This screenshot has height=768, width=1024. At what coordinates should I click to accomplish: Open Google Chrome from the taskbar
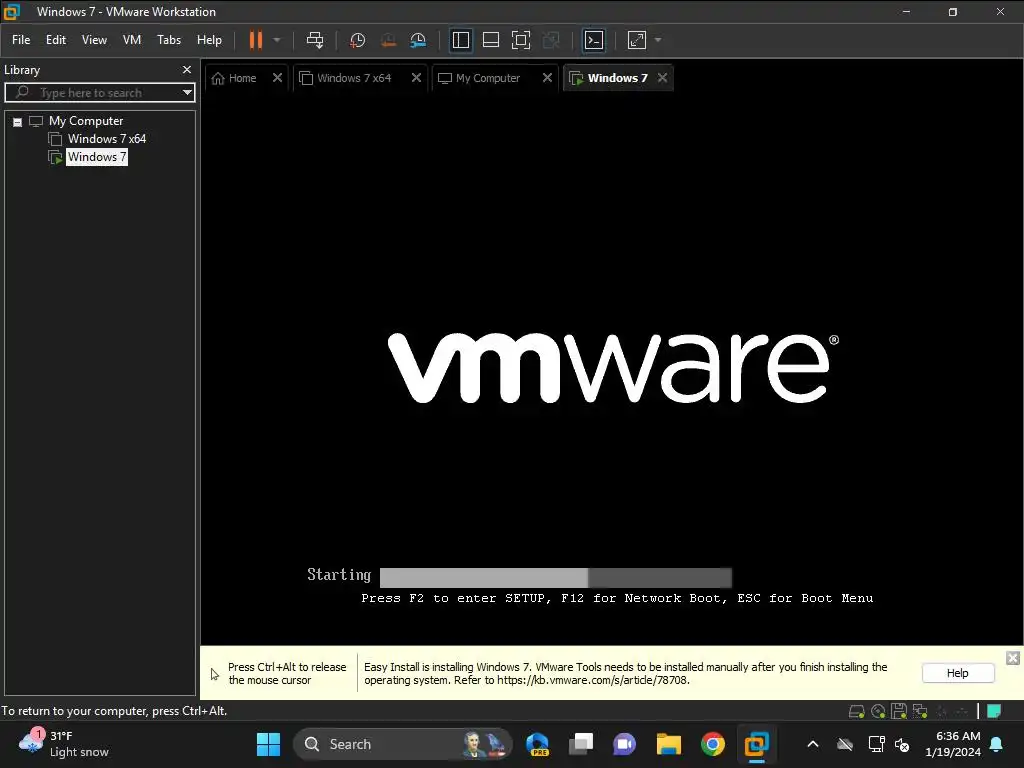712,744
